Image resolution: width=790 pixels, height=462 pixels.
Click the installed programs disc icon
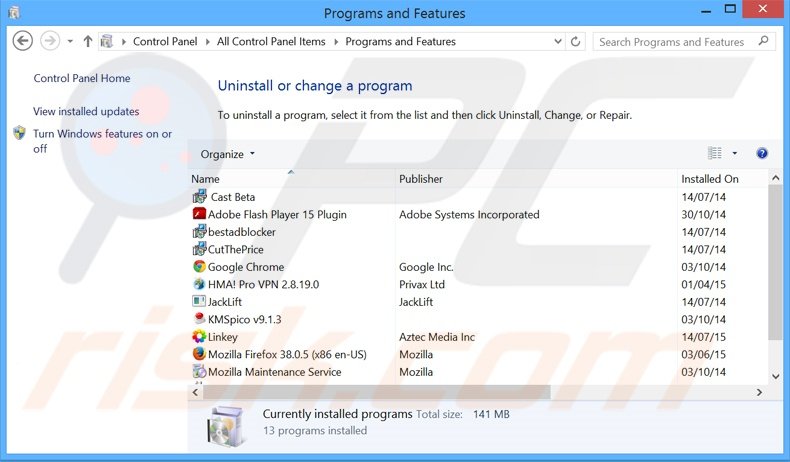[x=227, y=426]
